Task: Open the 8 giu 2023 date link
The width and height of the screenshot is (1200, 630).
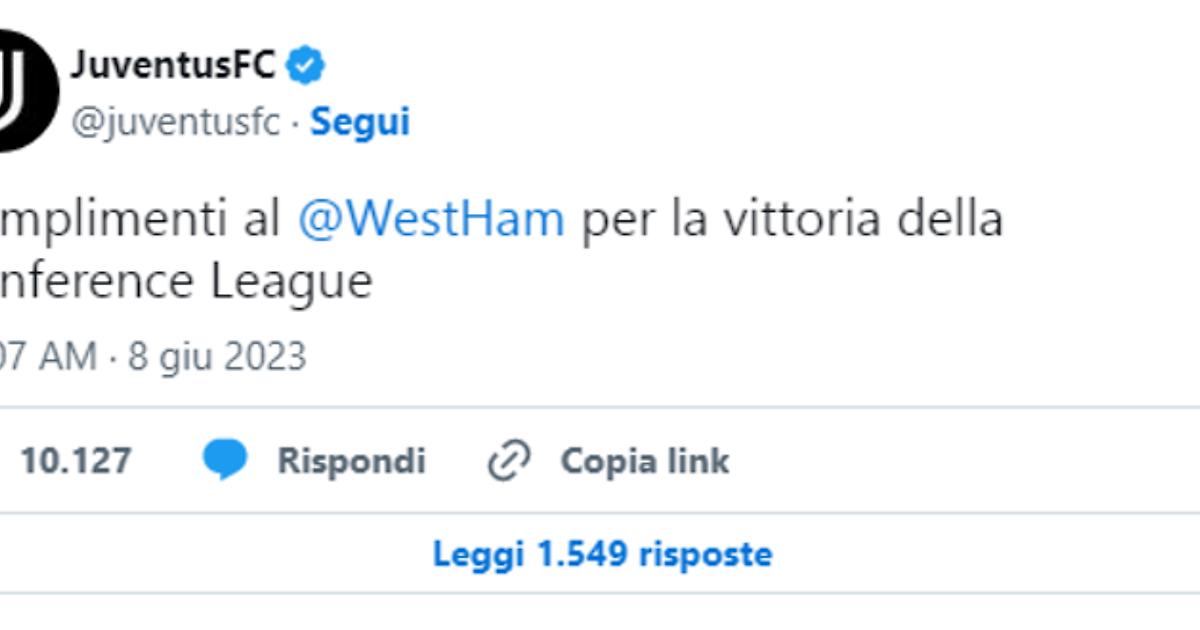Action: coord(217,356)
